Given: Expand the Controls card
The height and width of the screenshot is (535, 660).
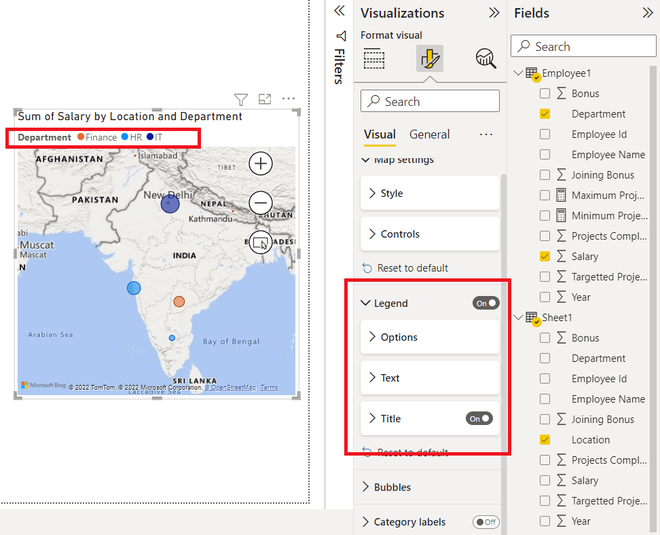Looking at the screenshot, I should coord(430,234).
